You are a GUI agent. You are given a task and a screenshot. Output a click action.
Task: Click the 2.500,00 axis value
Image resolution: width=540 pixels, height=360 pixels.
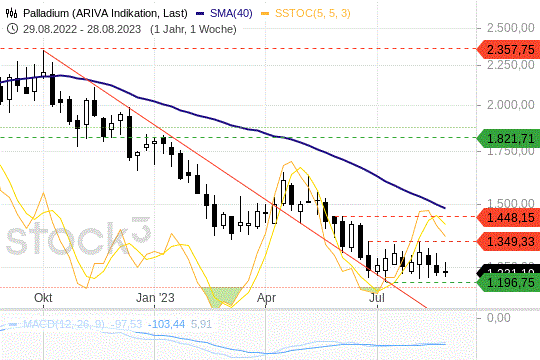pyautogui.click(x=511, y=28)
